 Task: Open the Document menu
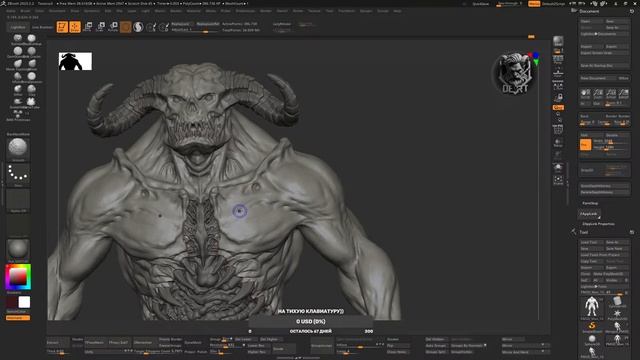57,11
